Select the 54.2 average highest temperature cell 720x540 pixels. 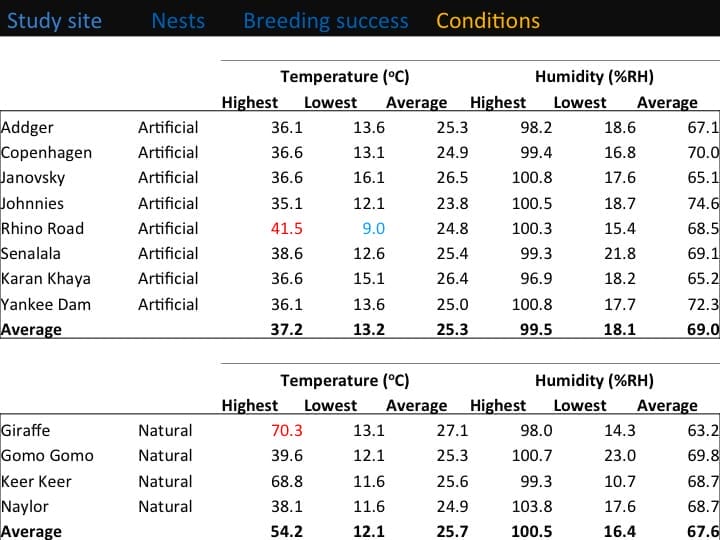pos(286,531)
